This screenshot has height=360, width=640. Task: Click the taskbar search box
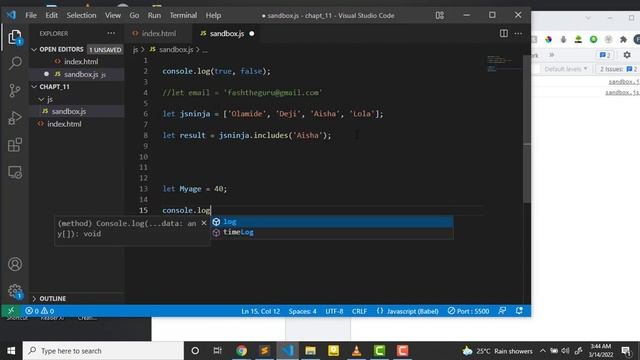[103, 351]
